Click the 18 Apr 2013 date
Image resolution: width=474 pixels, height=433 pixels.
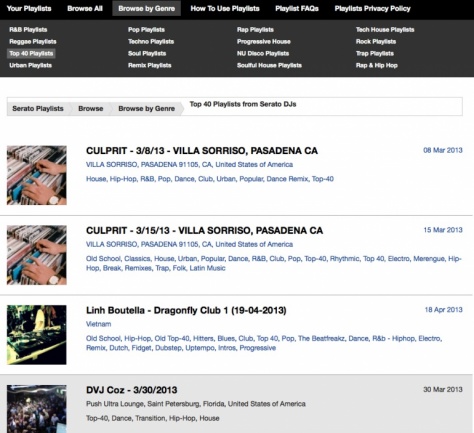(443, 310)
